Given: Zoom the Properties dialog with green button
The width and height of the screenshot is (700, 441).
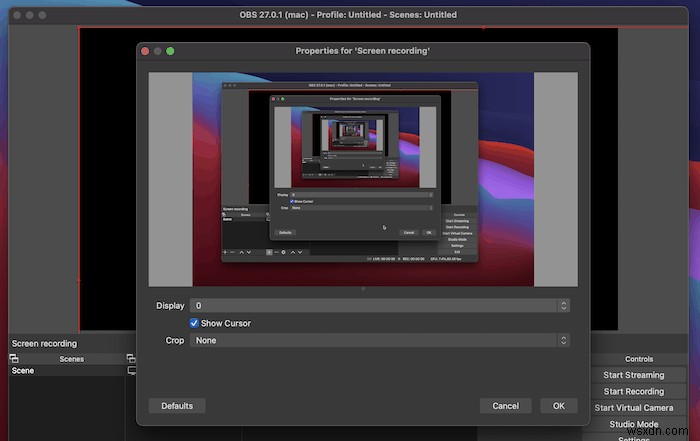Looking at the screenshot, I should pyautogui.click(x=171, y=51).
